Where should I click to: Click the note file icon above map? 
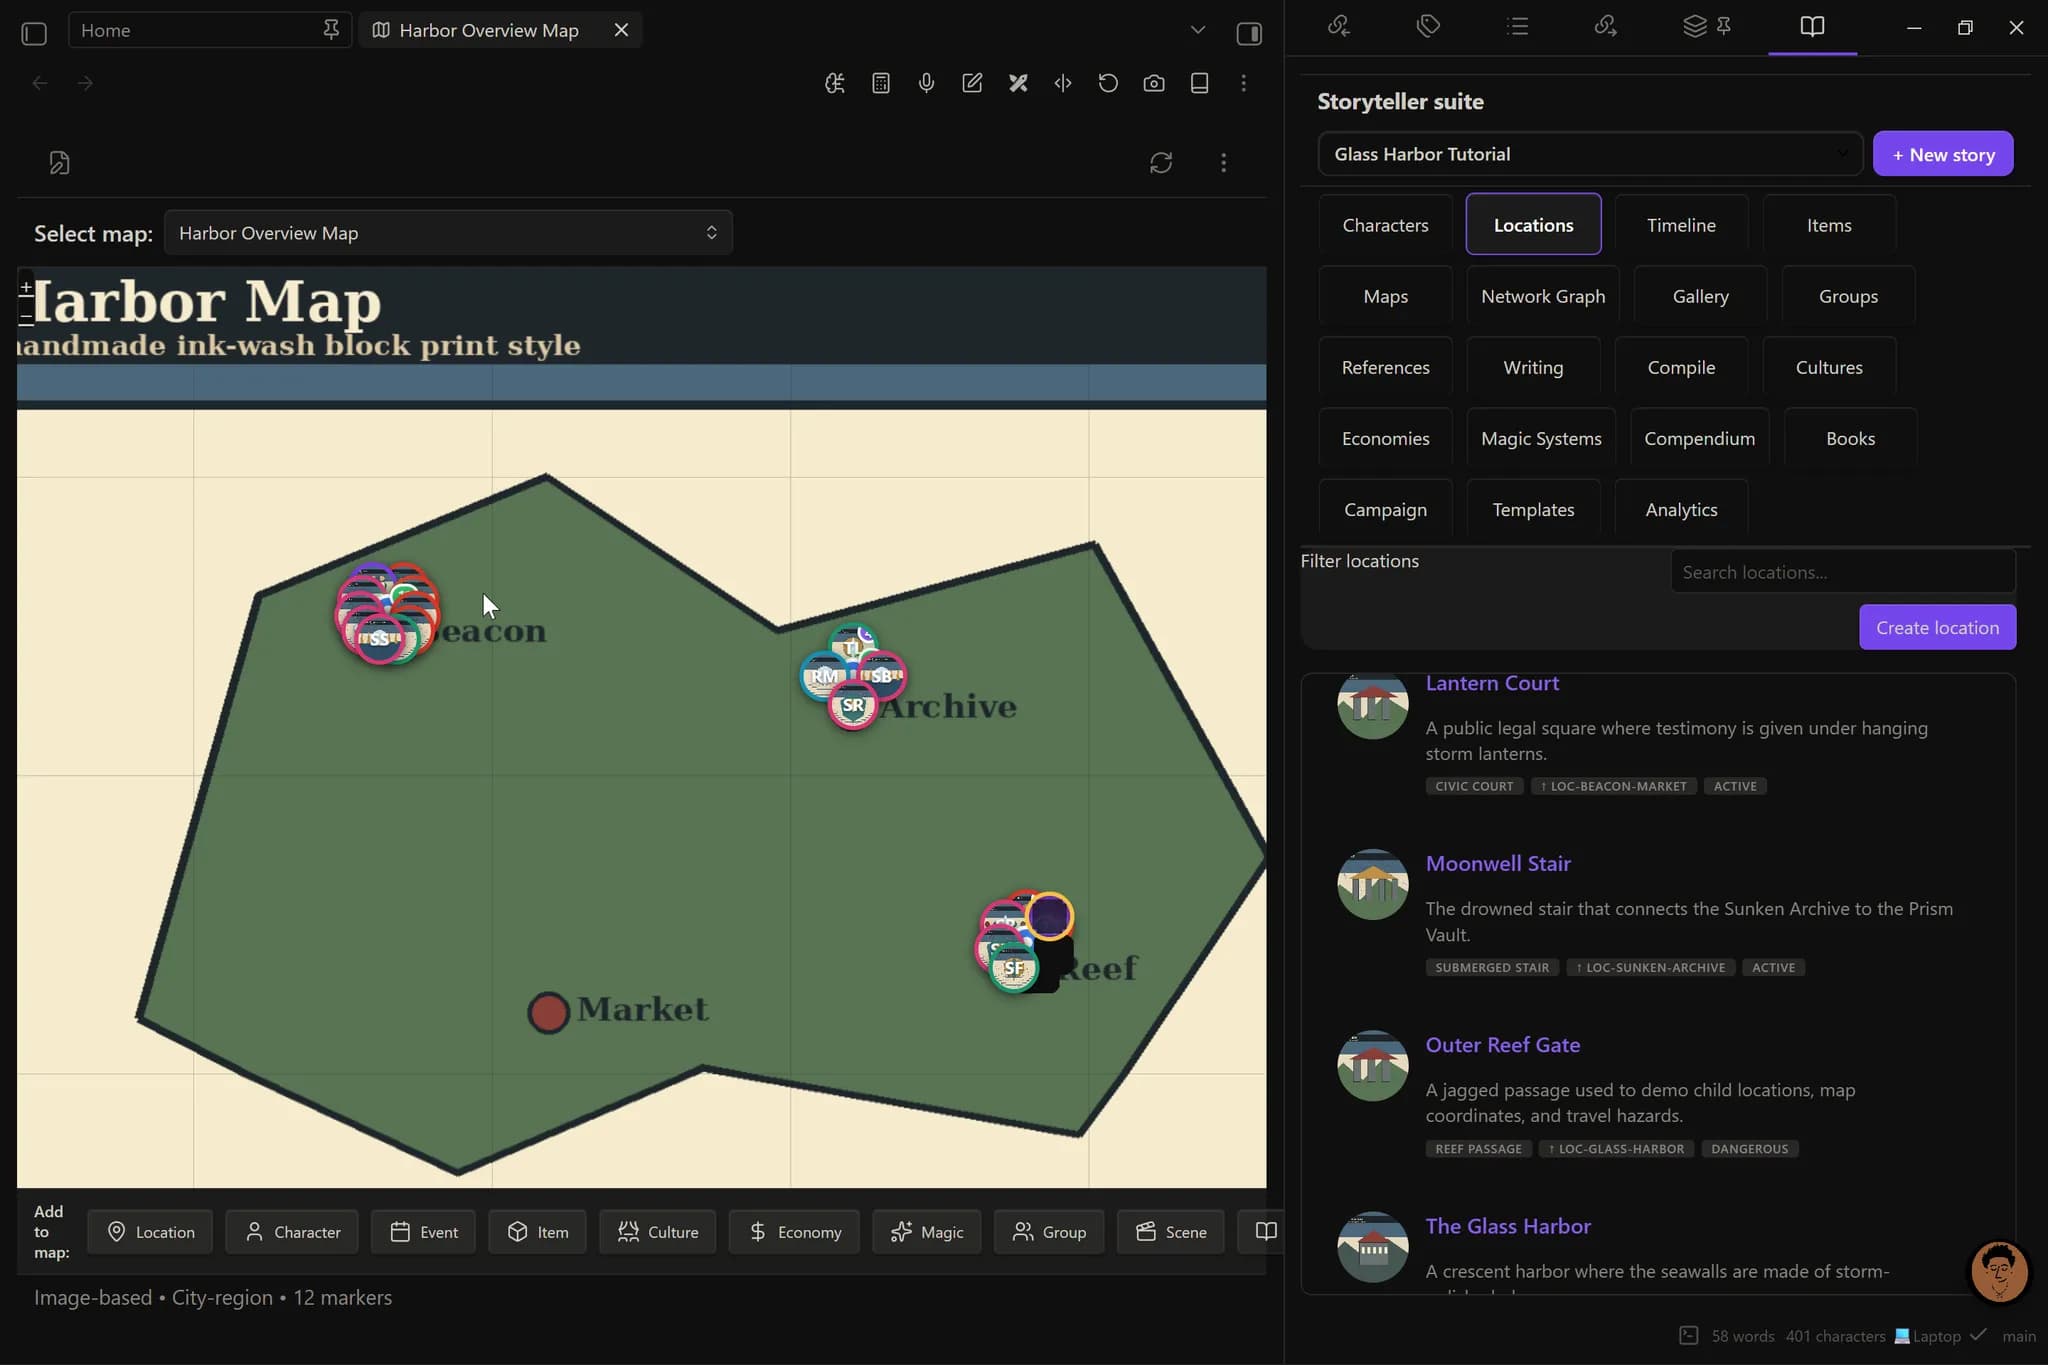tap(60, 162)
